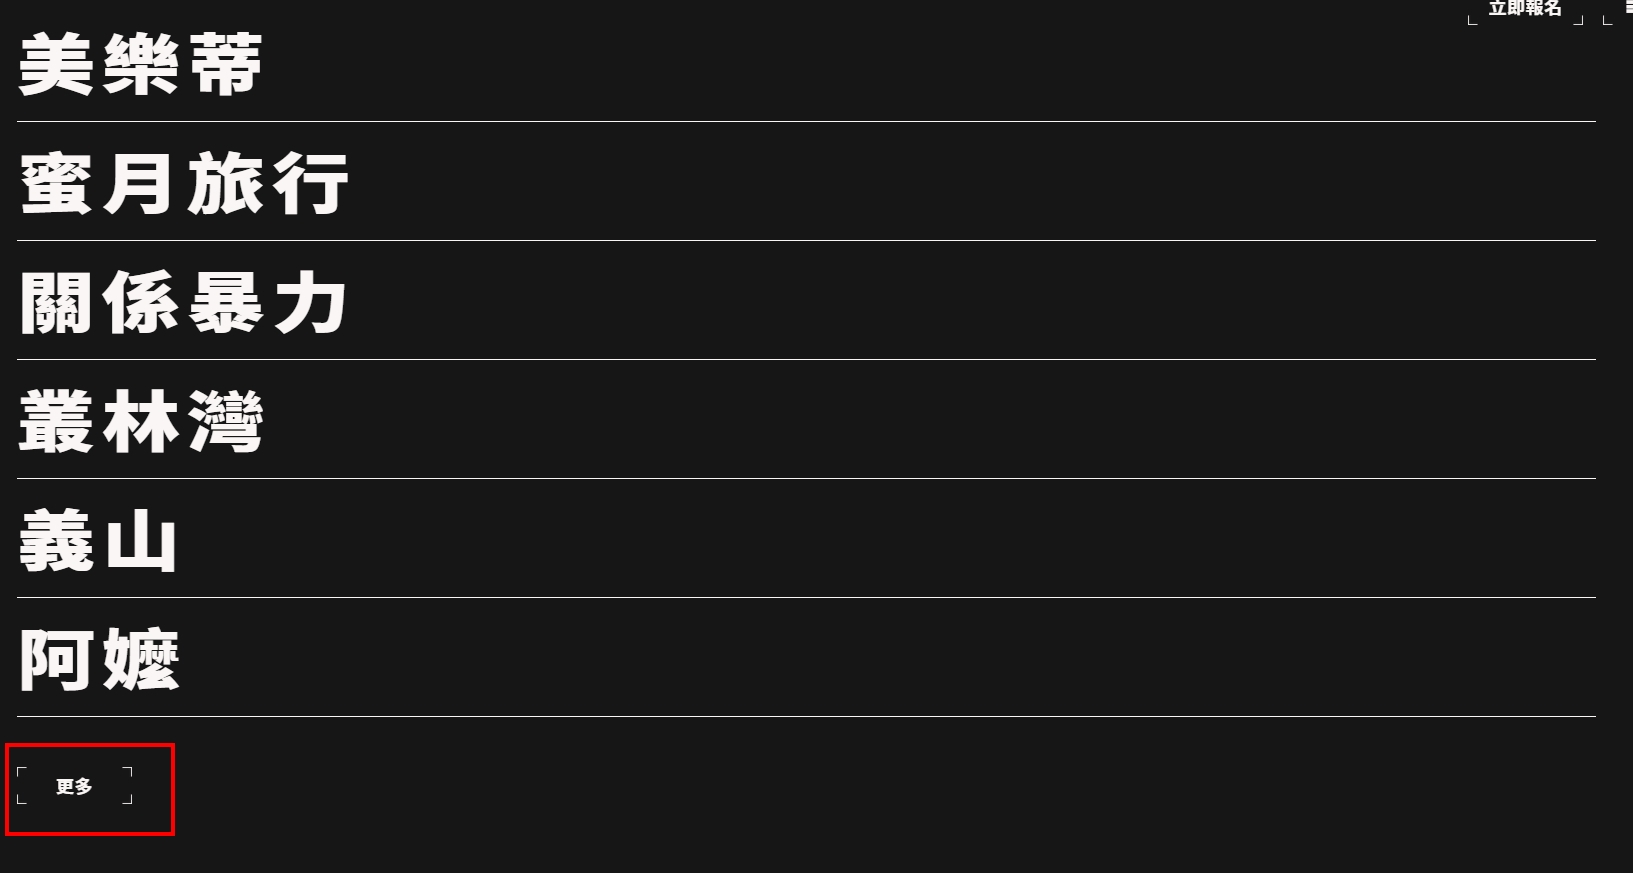
Task: Click the 立即報名 register button
Action: pos(1524,9)
